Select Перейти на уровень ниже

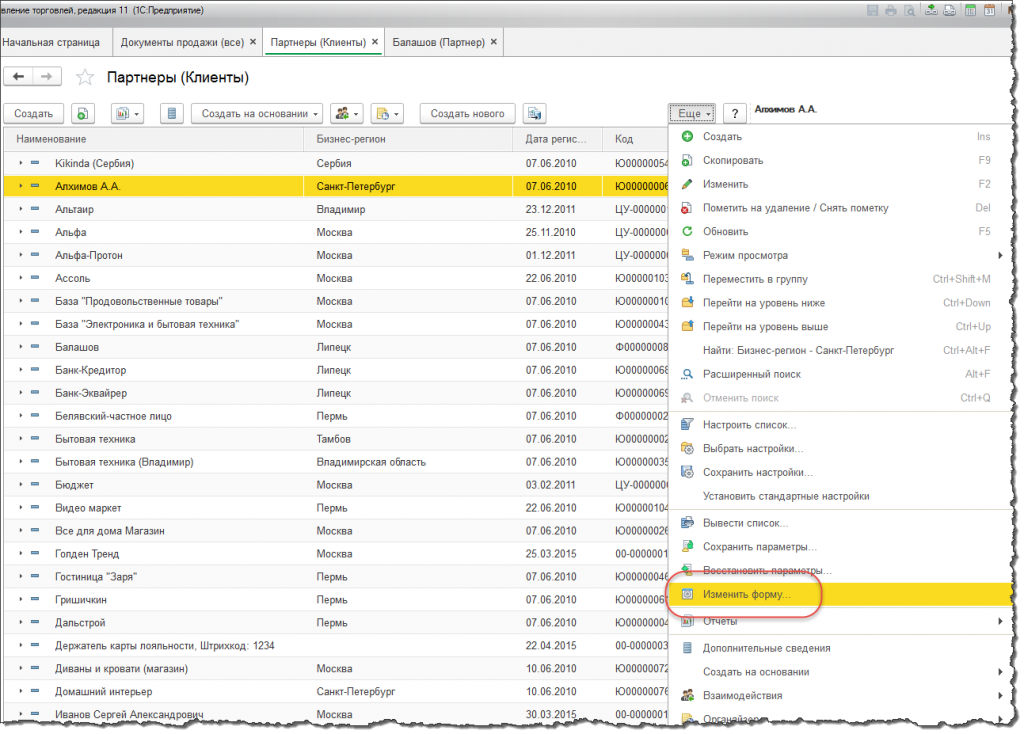(840, 303)
